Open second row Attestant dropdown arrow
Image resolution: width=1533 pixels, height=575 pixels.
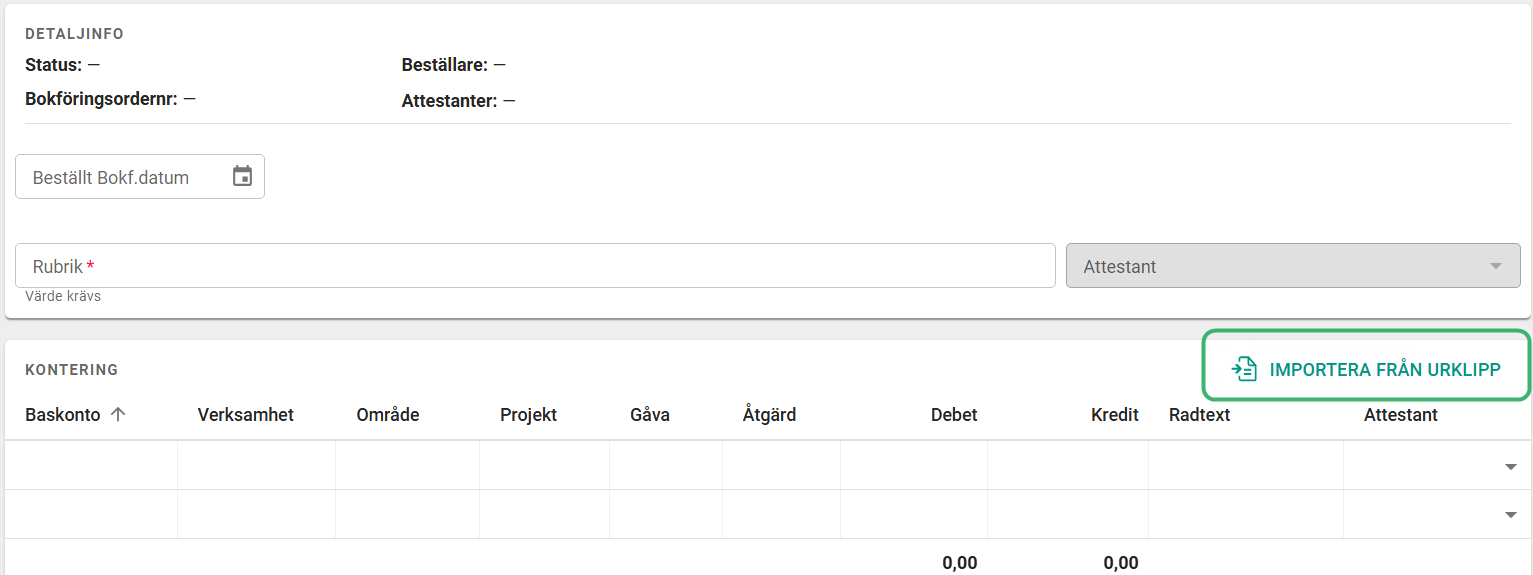(1510, 515)
